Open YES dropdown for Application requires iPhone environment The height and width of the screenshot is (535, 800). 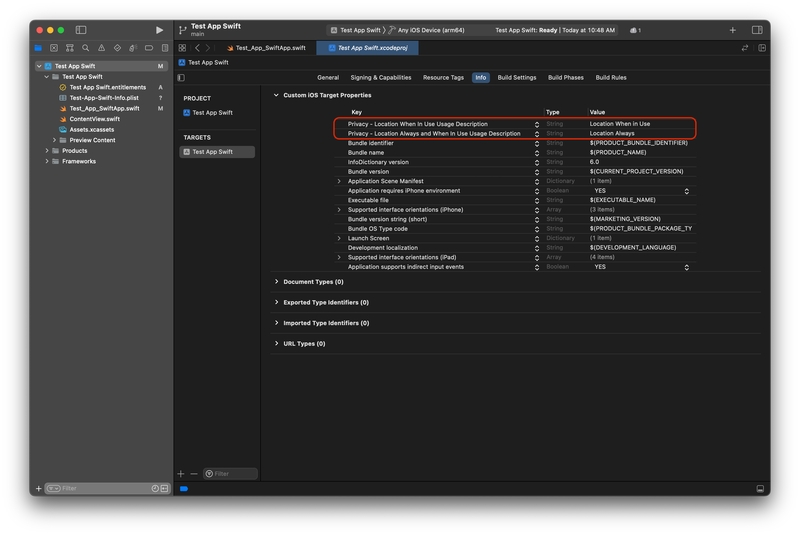click(686, 191)
